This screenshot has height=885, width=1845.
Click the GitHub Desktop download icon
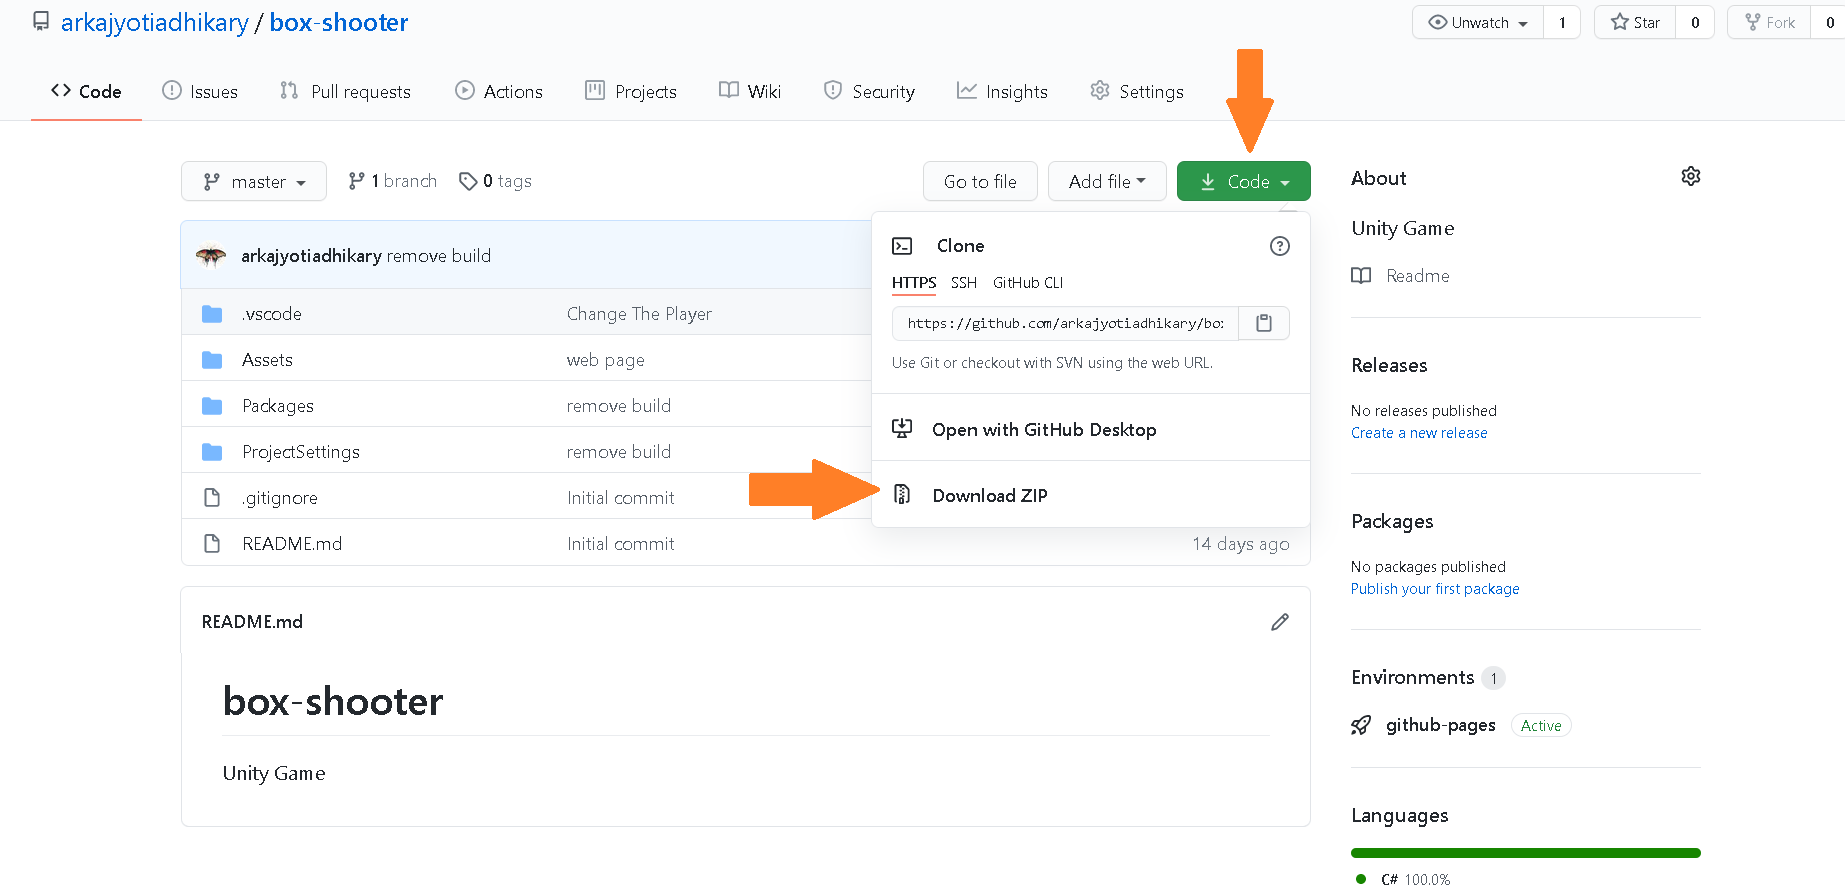902,428
